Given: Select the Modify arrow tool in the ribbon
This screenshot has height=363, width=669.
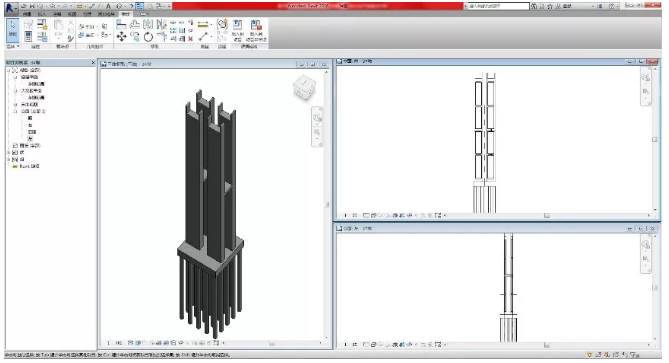Looking at the screenshot, I should 13,29.
